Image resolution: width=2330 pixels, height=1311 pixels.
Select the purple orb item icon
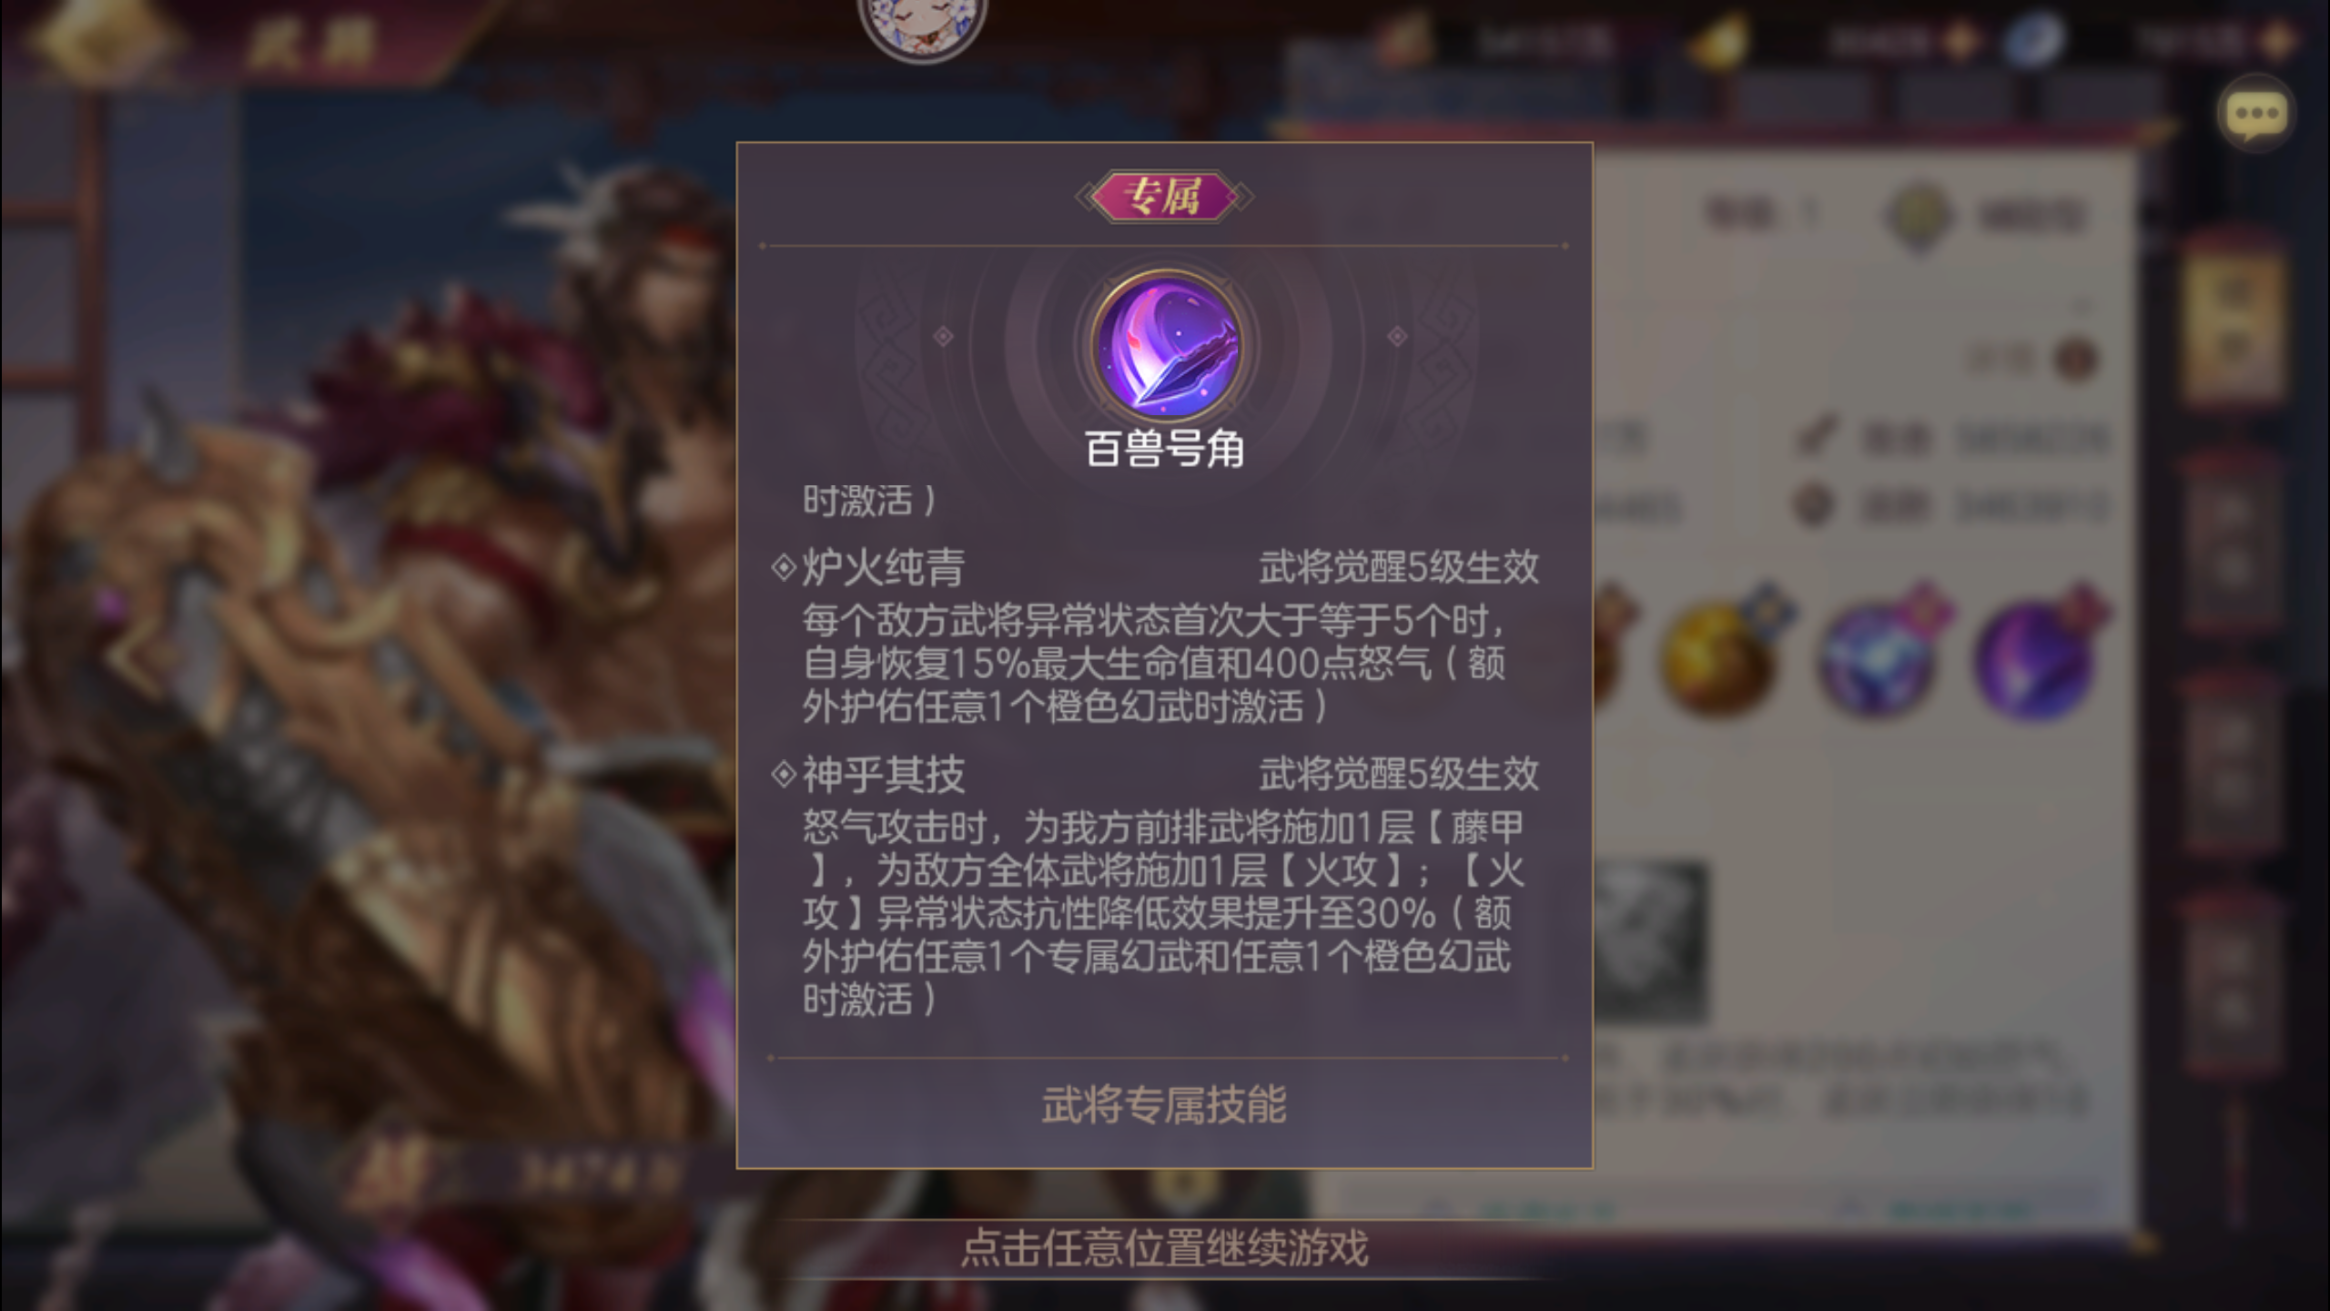coord(2037,655)
